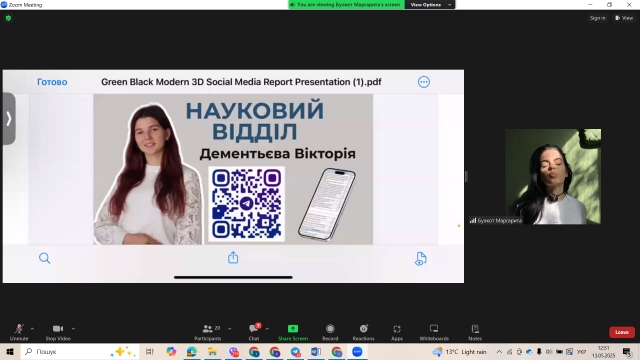
Task: Stop Video camera toggle
Action: pos(58,332)
